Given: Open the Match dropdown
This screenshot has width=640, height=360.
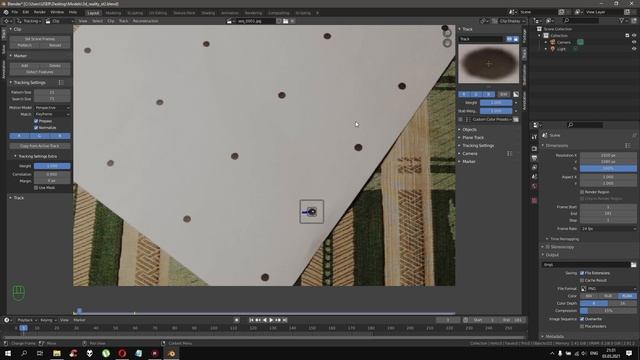Looking at the screenshot, I should coord(52,114).
